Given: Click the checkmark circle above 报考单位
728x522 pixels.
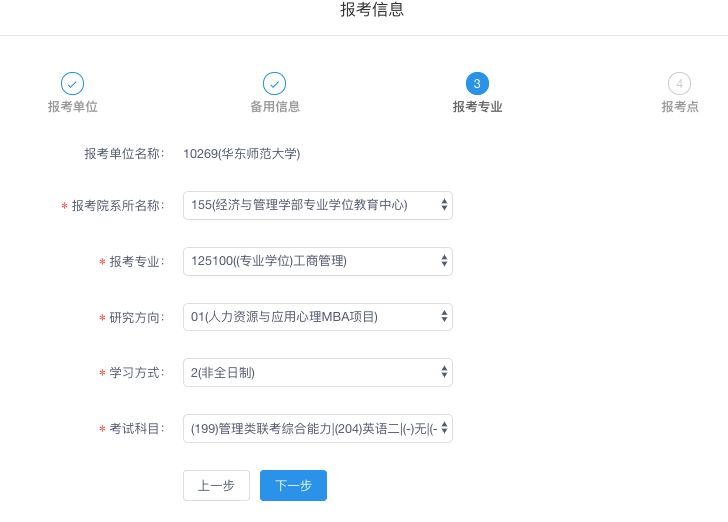Looking at the screenshot, I should pyautogui.click(x=72, y=84).
